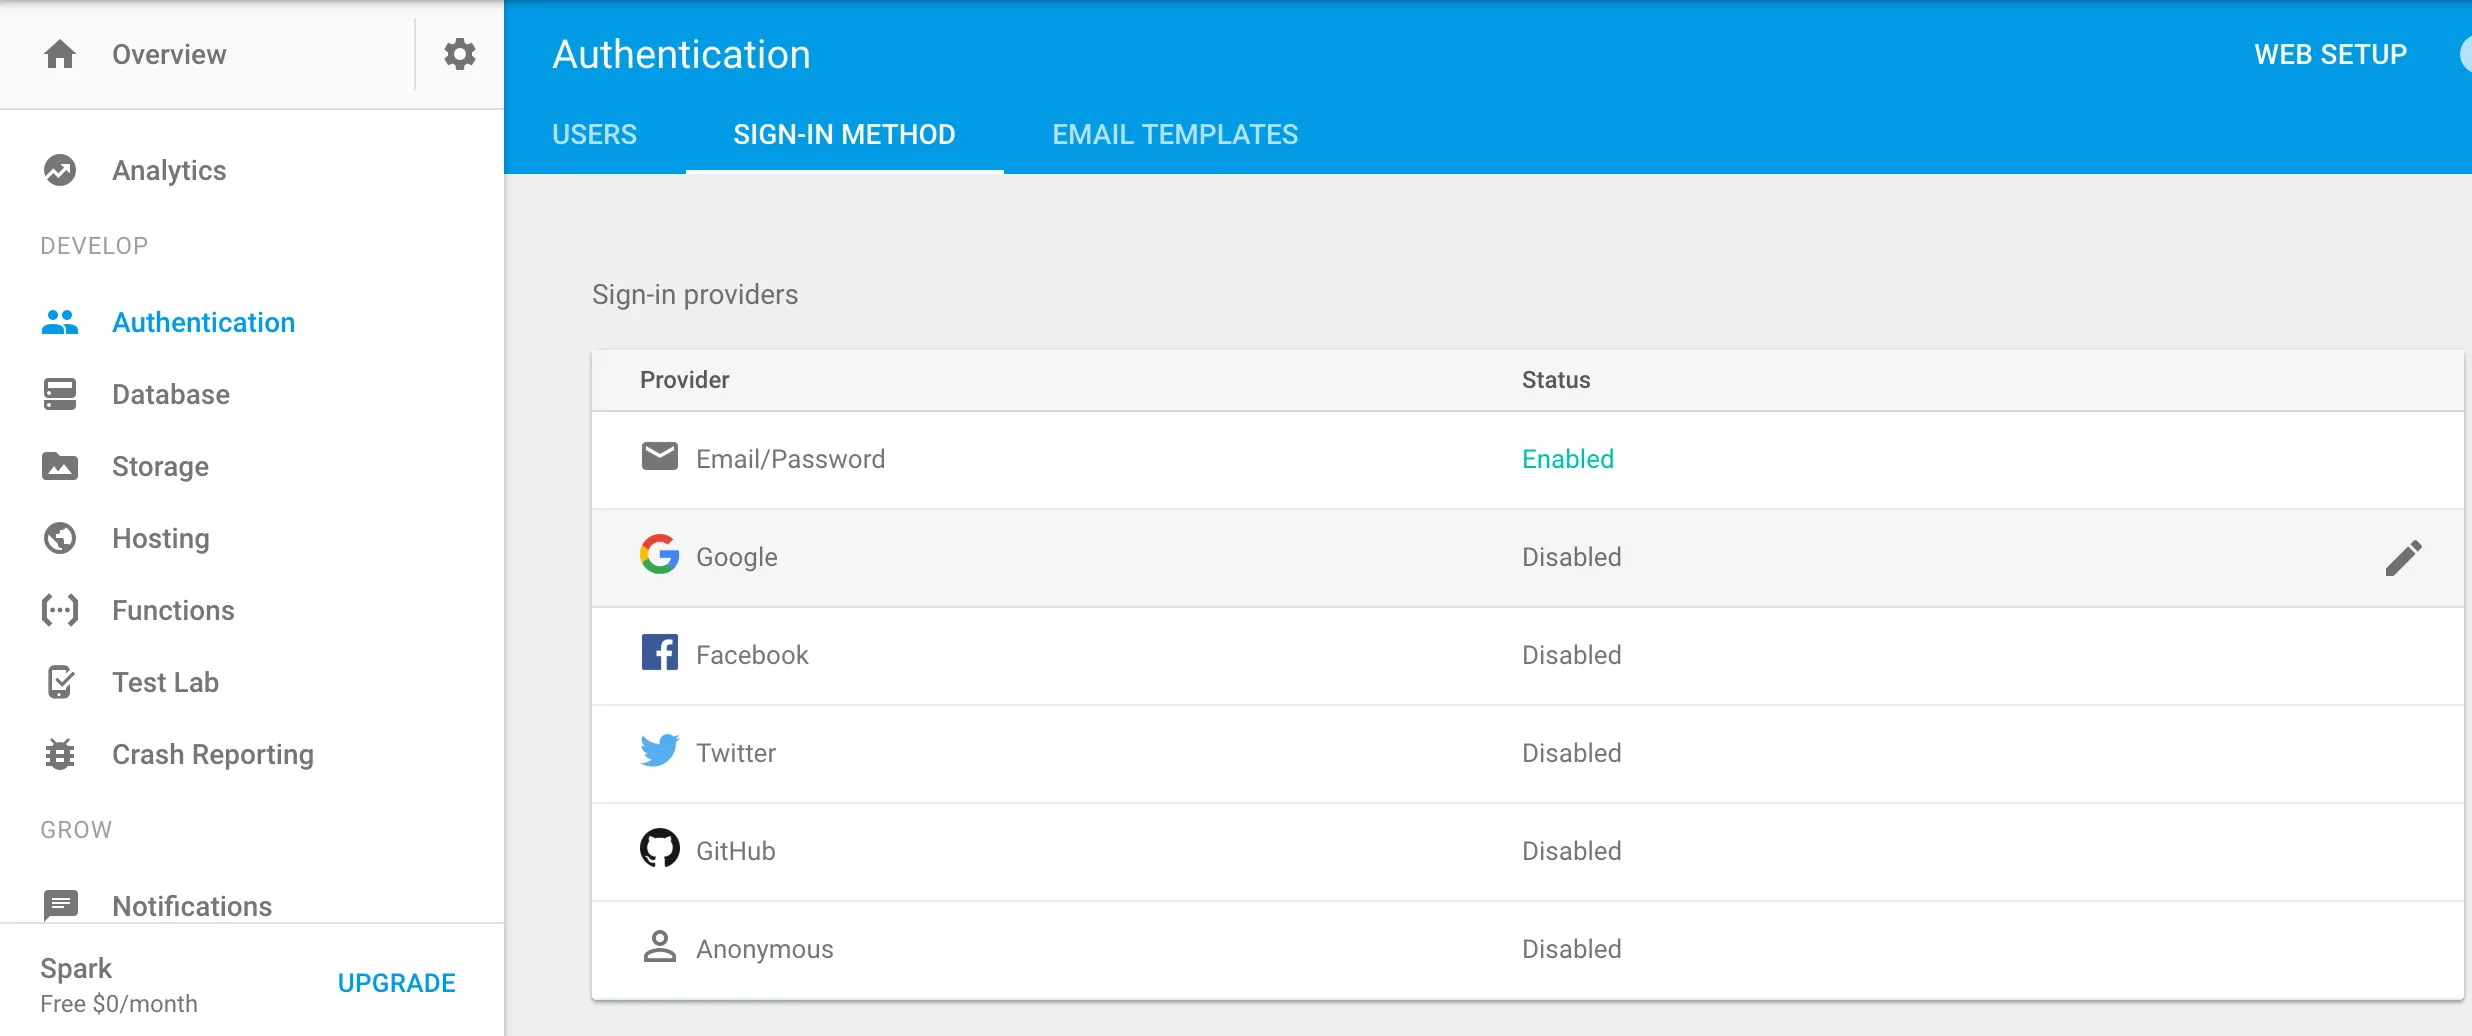Open Analytics via its chart icon
The height and width of the screenshot is (1036, 2472).
point(60,170)
